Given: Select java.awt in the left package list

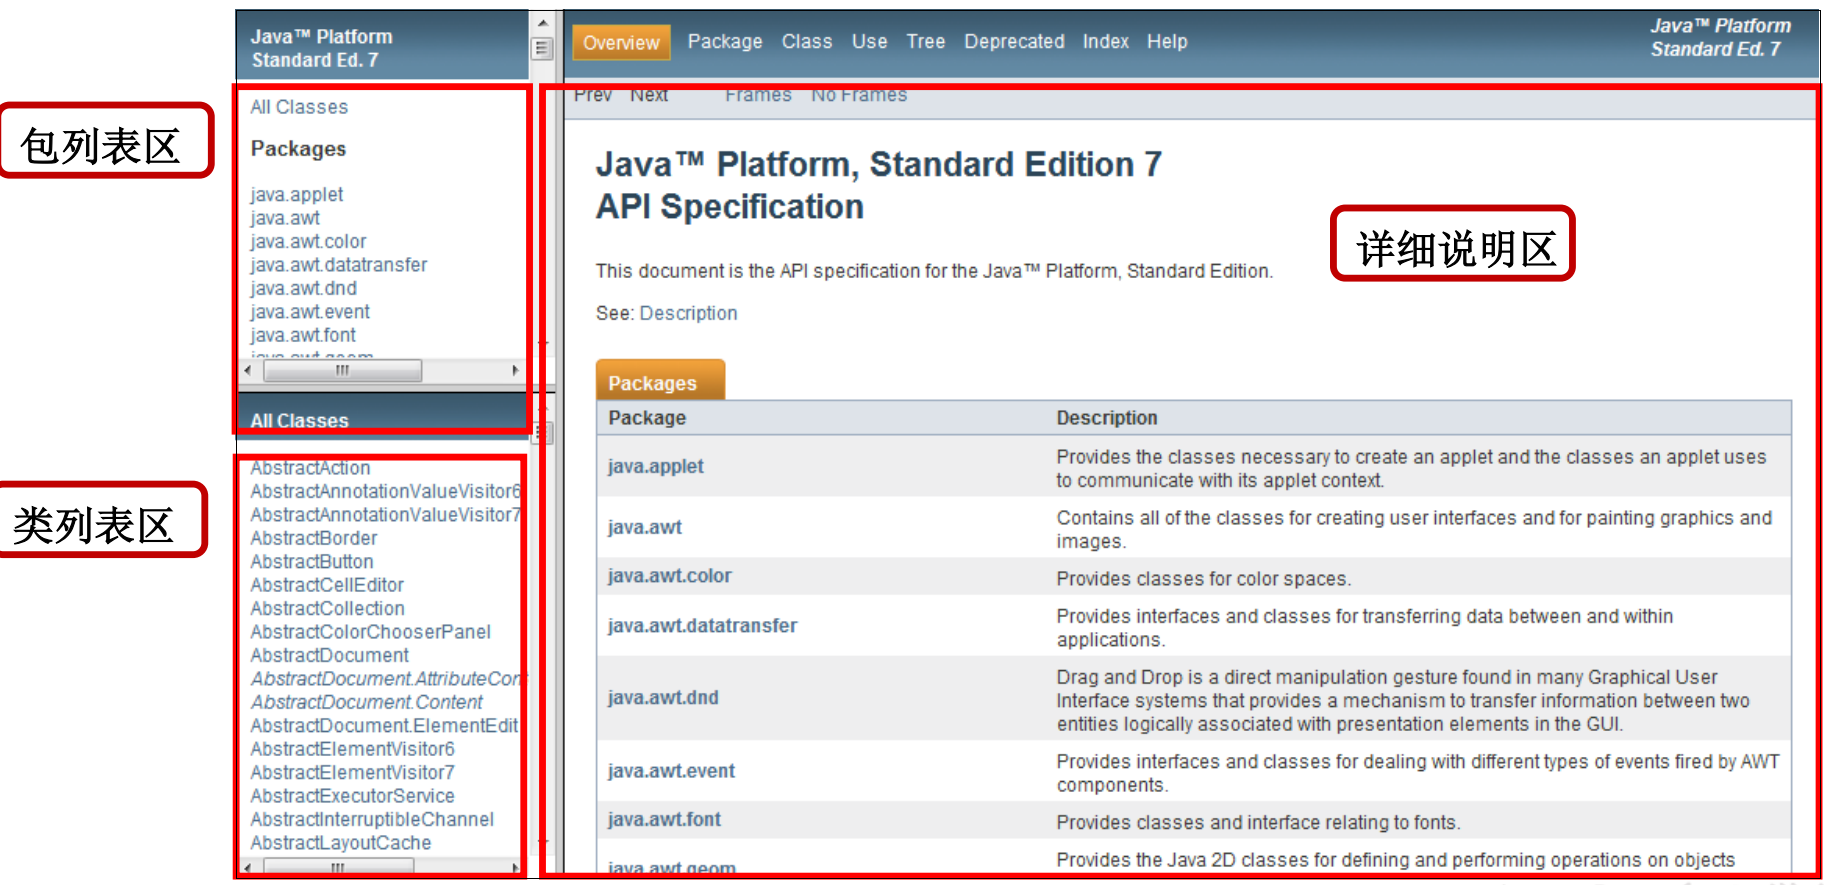Looking at the screenshot, I should point(285,218).
